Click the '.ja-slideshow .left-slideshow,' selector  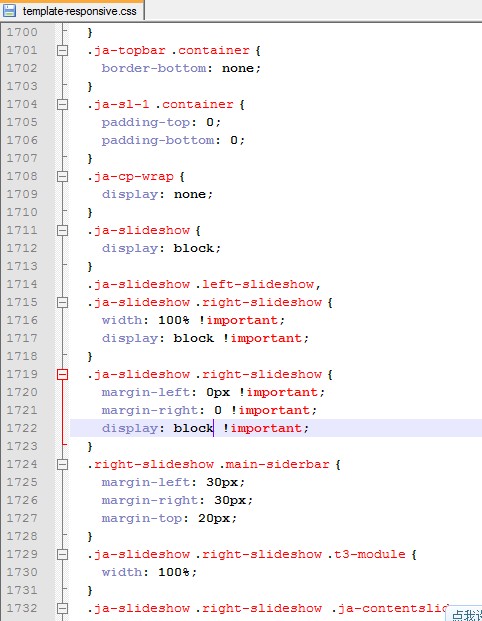click(204, 284)
